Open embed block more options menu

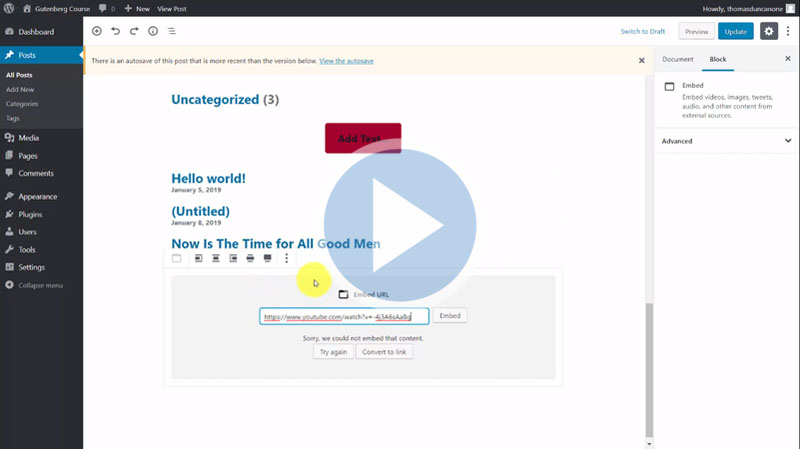(x=287, y=258)
